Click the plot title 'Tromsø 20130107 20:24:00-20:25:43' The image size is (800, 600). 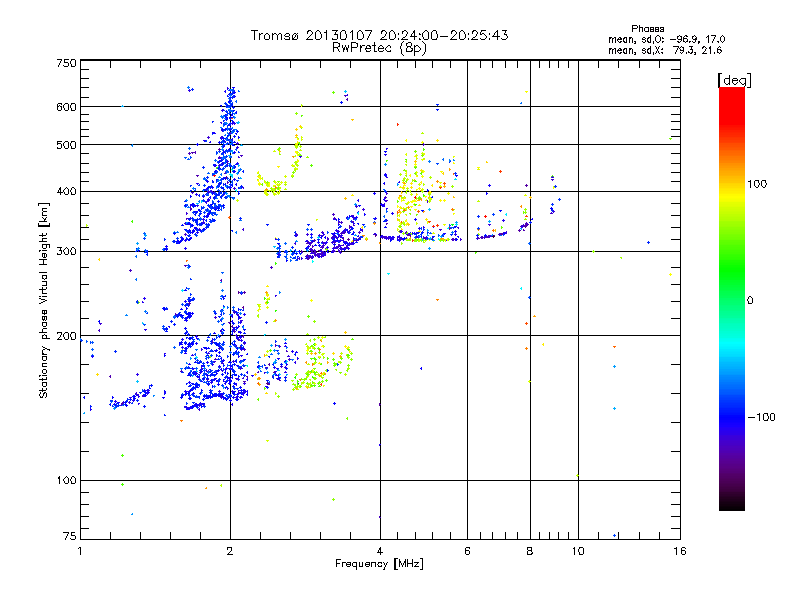coord(379,35)
